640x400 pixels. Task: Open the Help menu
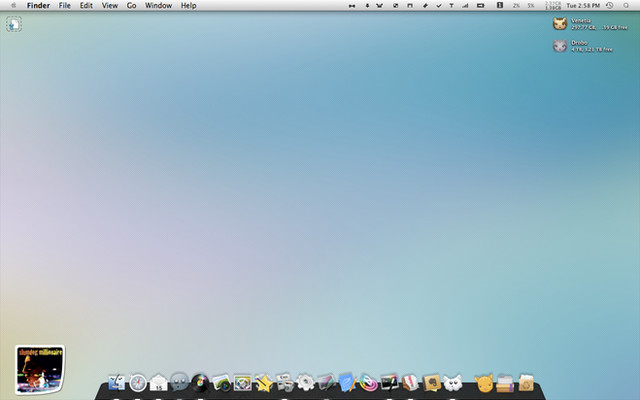click(189, 5)
